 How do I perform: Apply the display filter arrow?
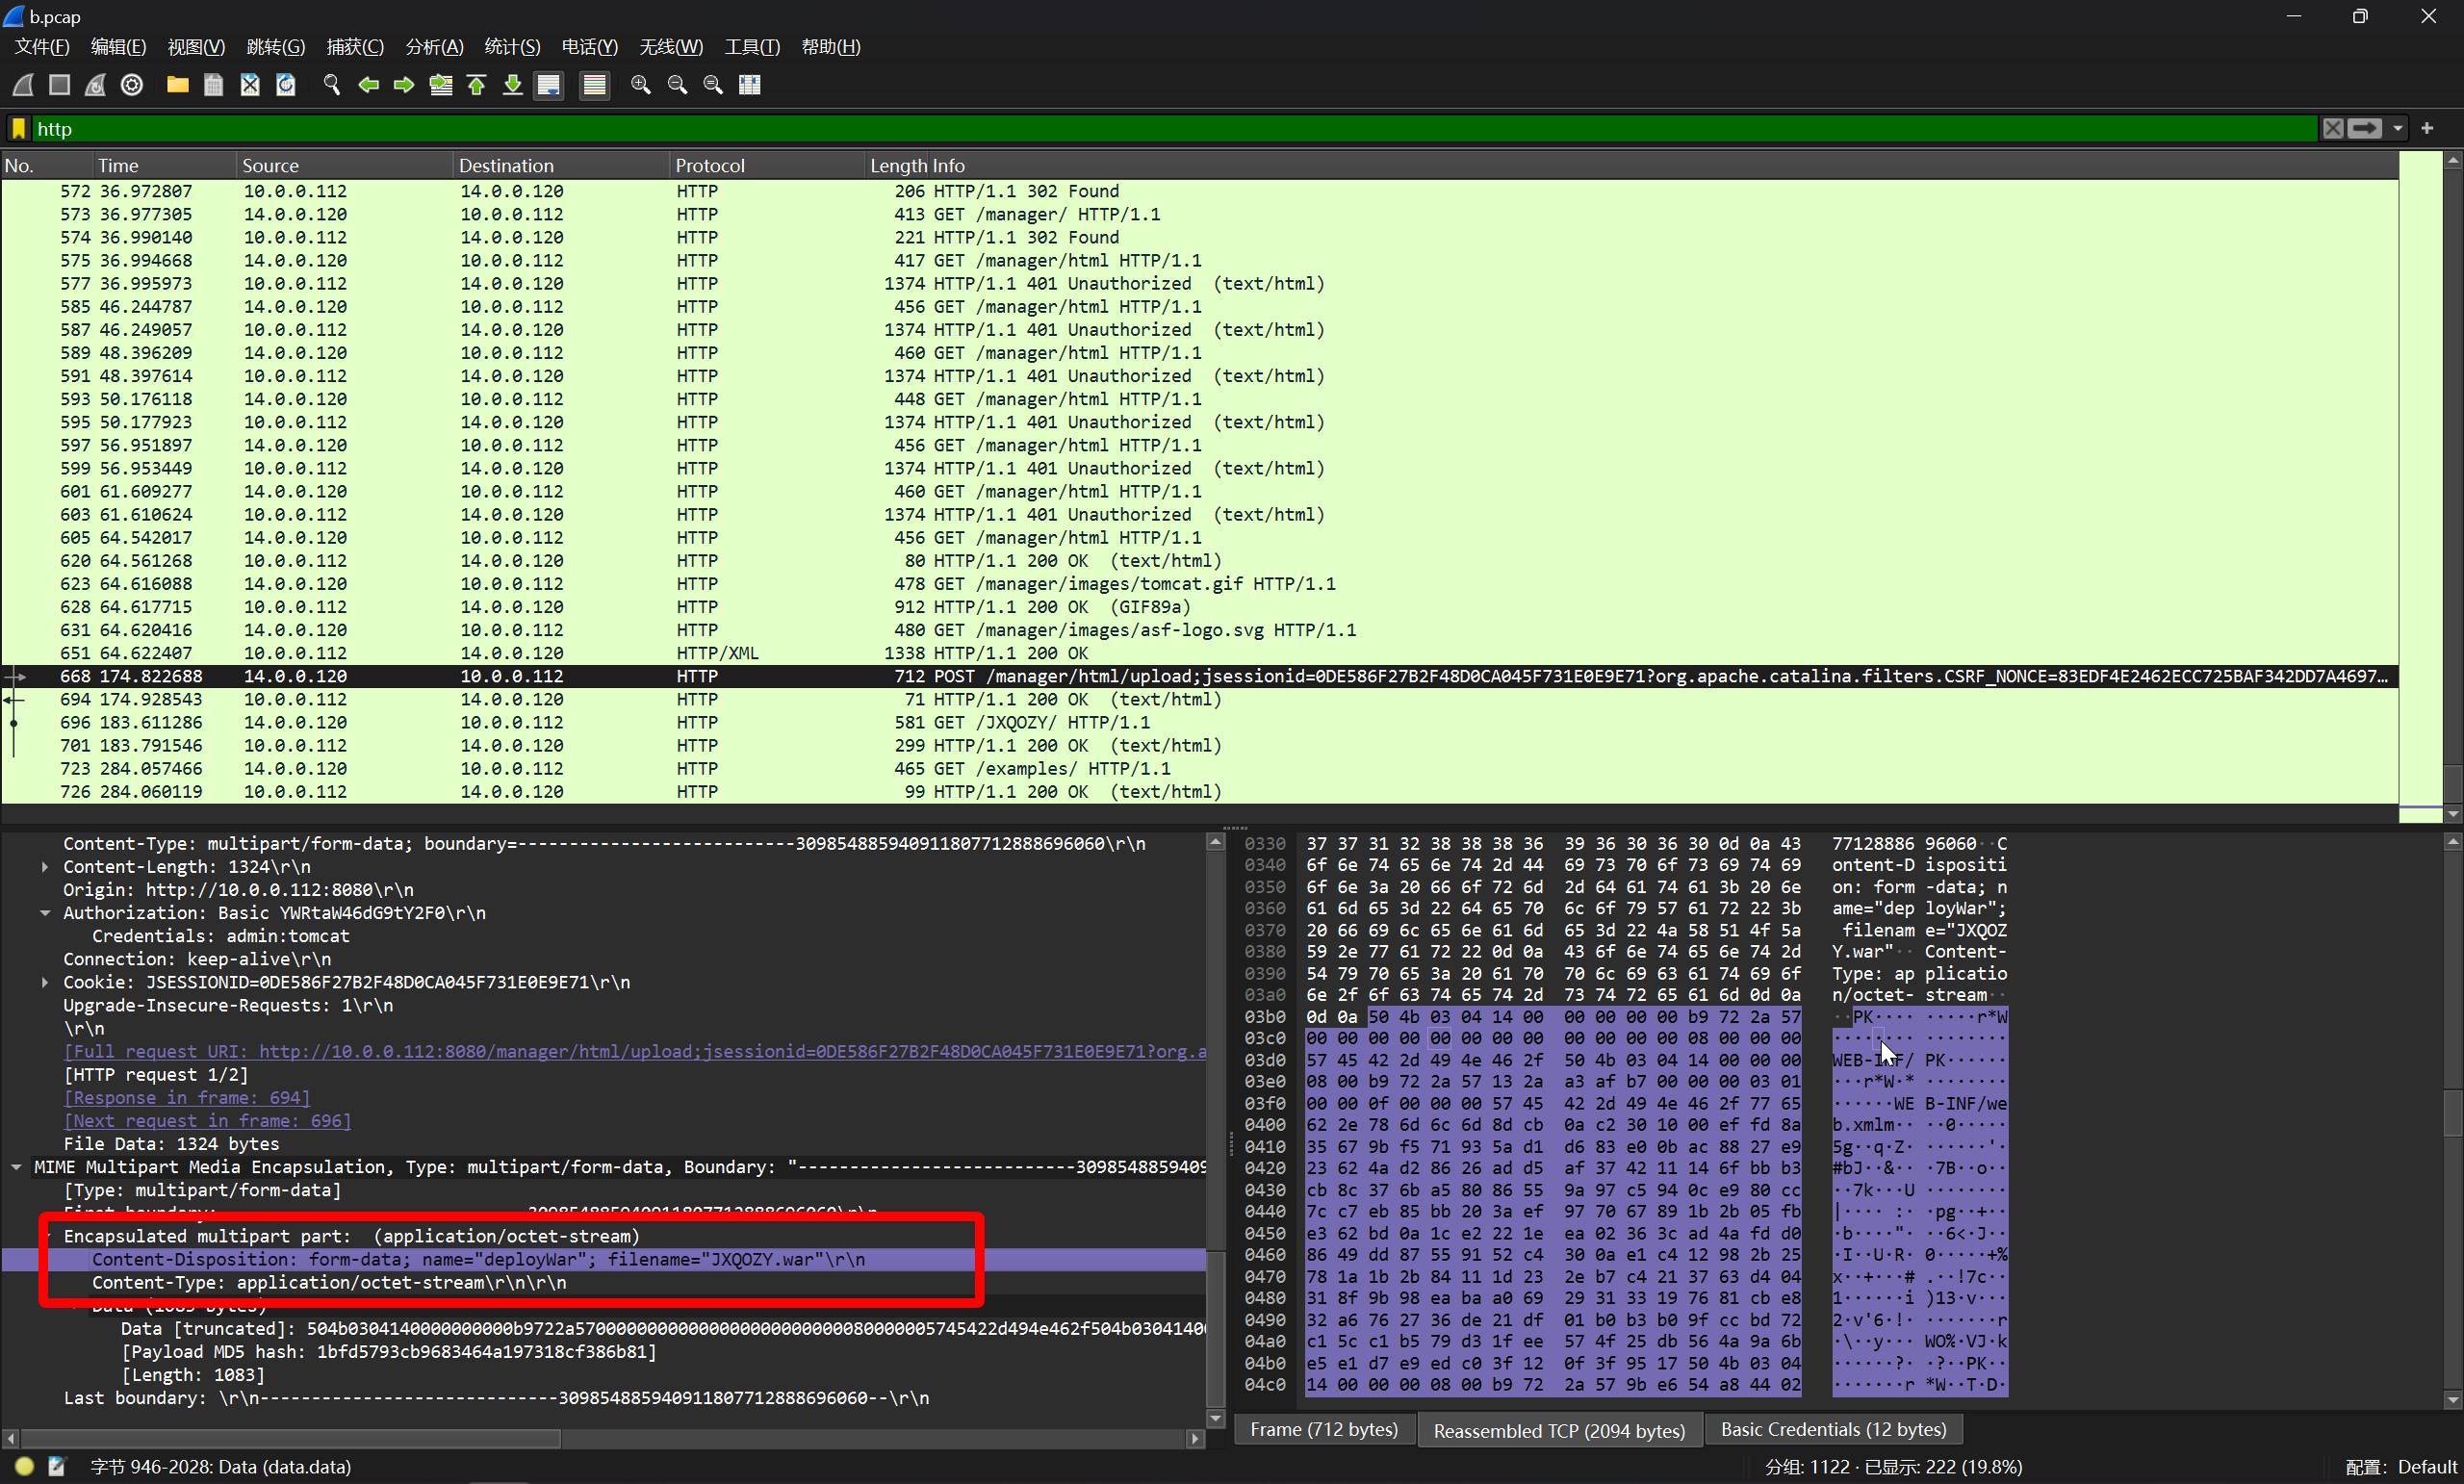[2364, 128]
